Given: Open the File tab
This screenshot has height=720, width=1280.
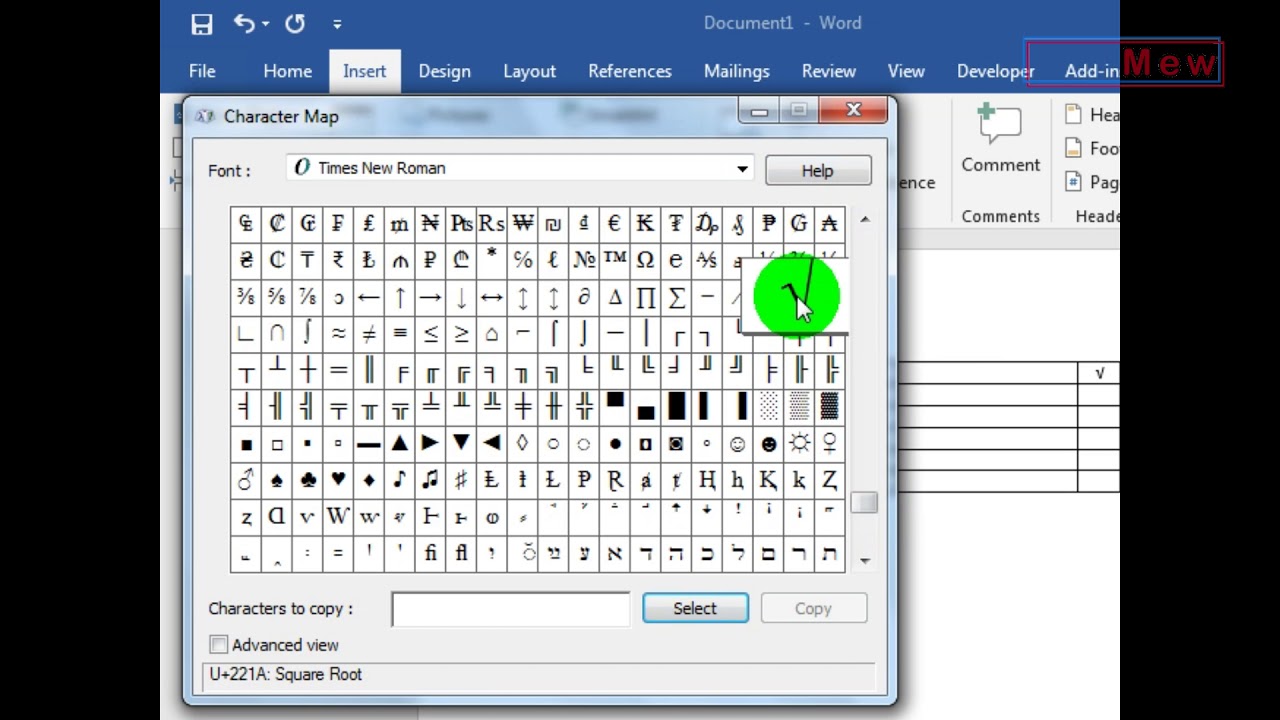Looking at the screenshot, I should coord(202,71).
